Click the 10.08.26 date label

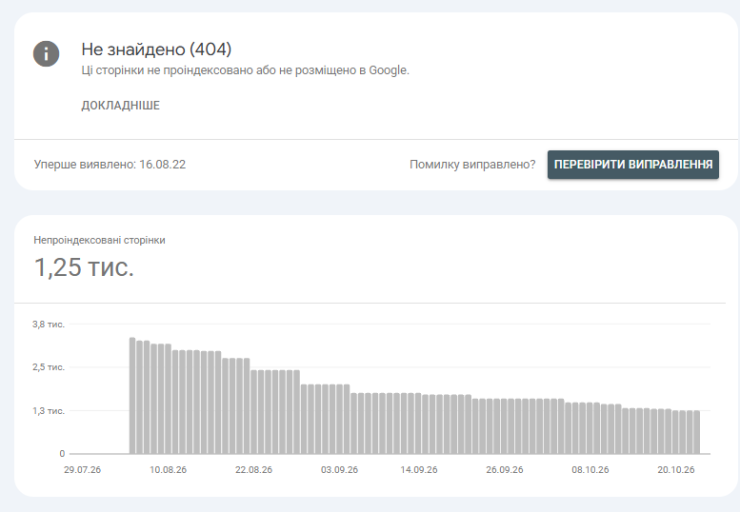[168, 470]
